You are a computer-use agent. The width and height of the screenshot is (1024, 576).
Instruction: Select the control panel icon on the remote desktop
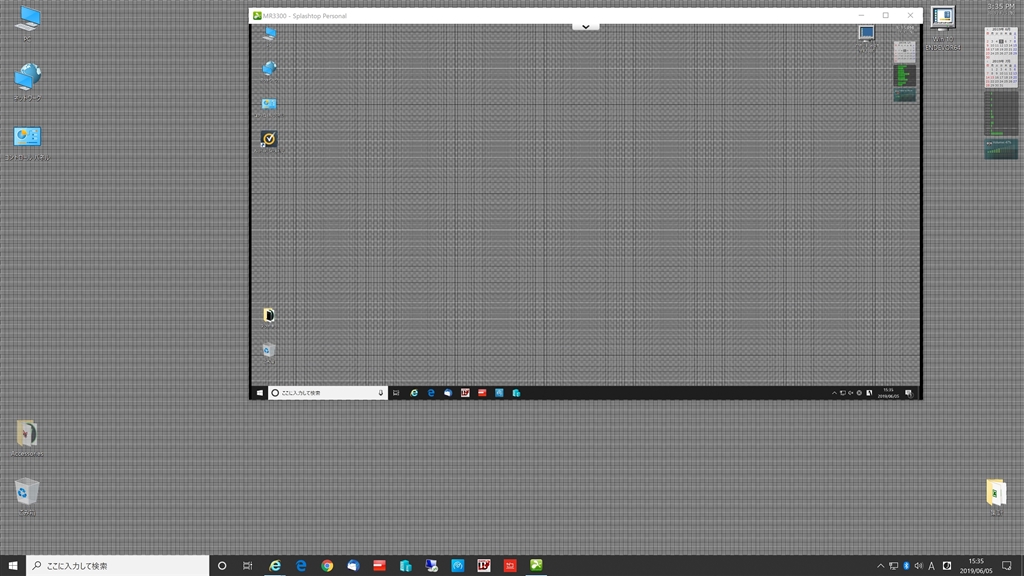269,105
